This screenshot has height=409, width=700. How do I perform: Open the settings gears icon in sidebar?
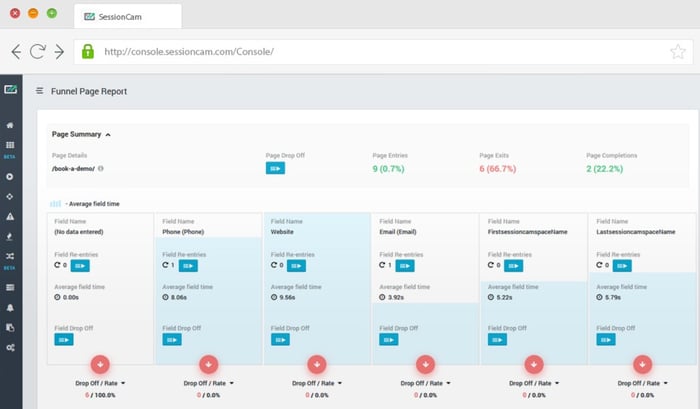(x=10, y=347)
